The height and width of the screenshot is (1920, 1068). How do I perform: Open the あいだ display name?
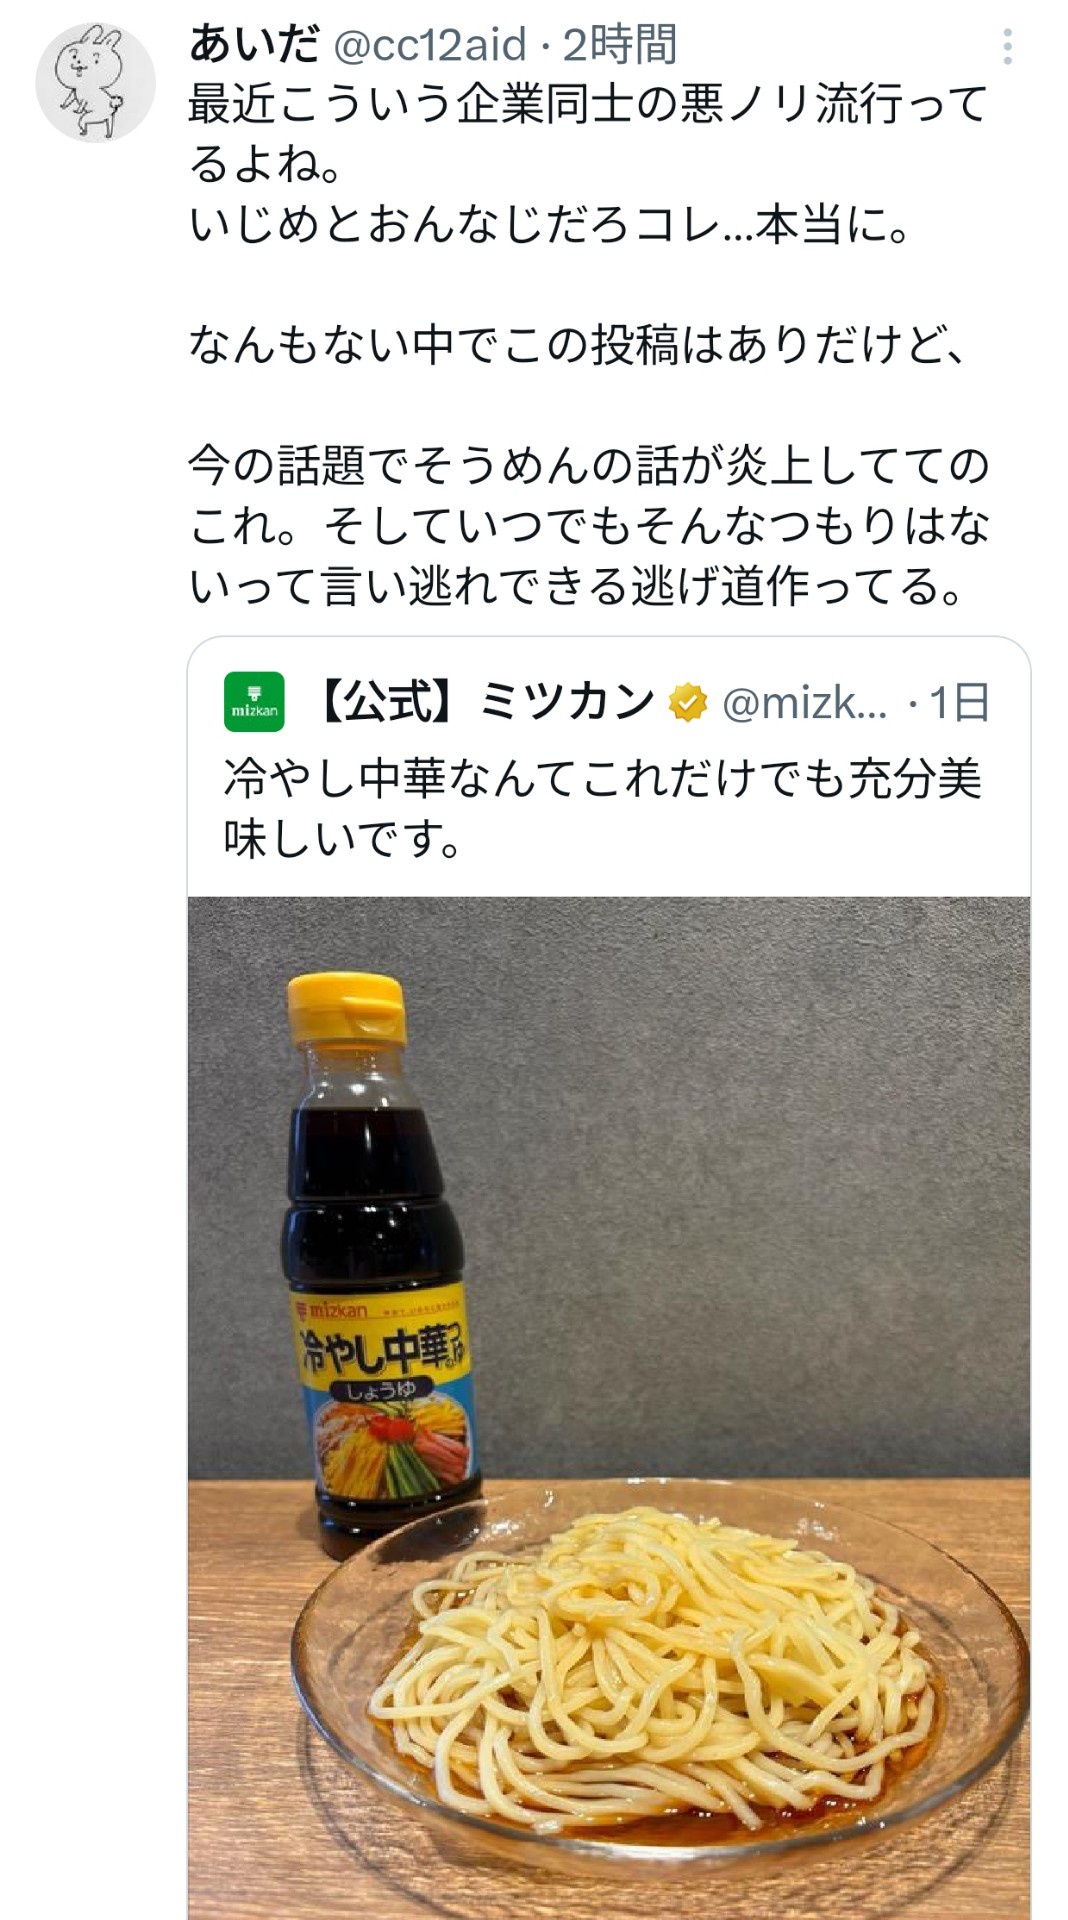(x=255, y=45)
